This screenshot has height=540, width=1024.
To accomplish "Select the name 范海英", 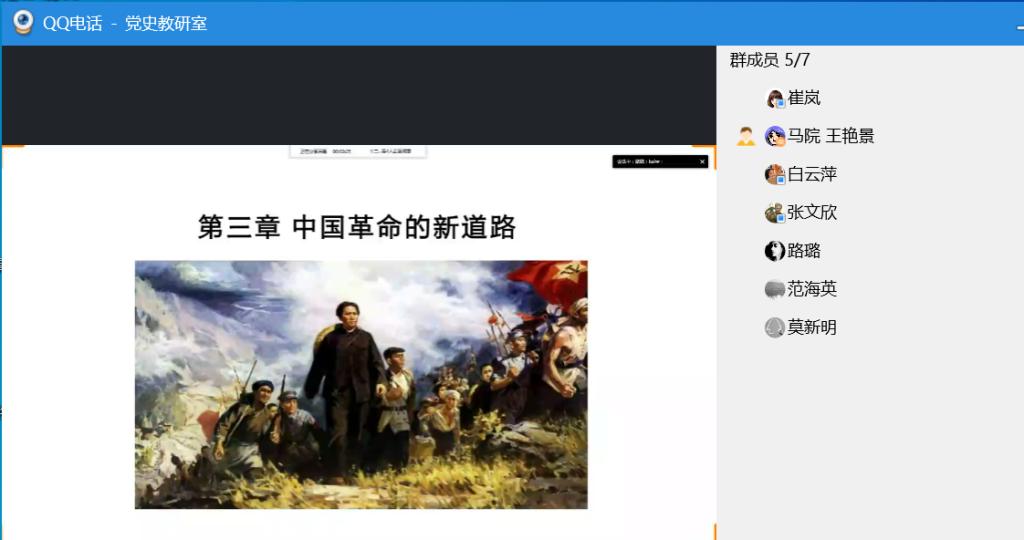I will click(x=812, y=289).
